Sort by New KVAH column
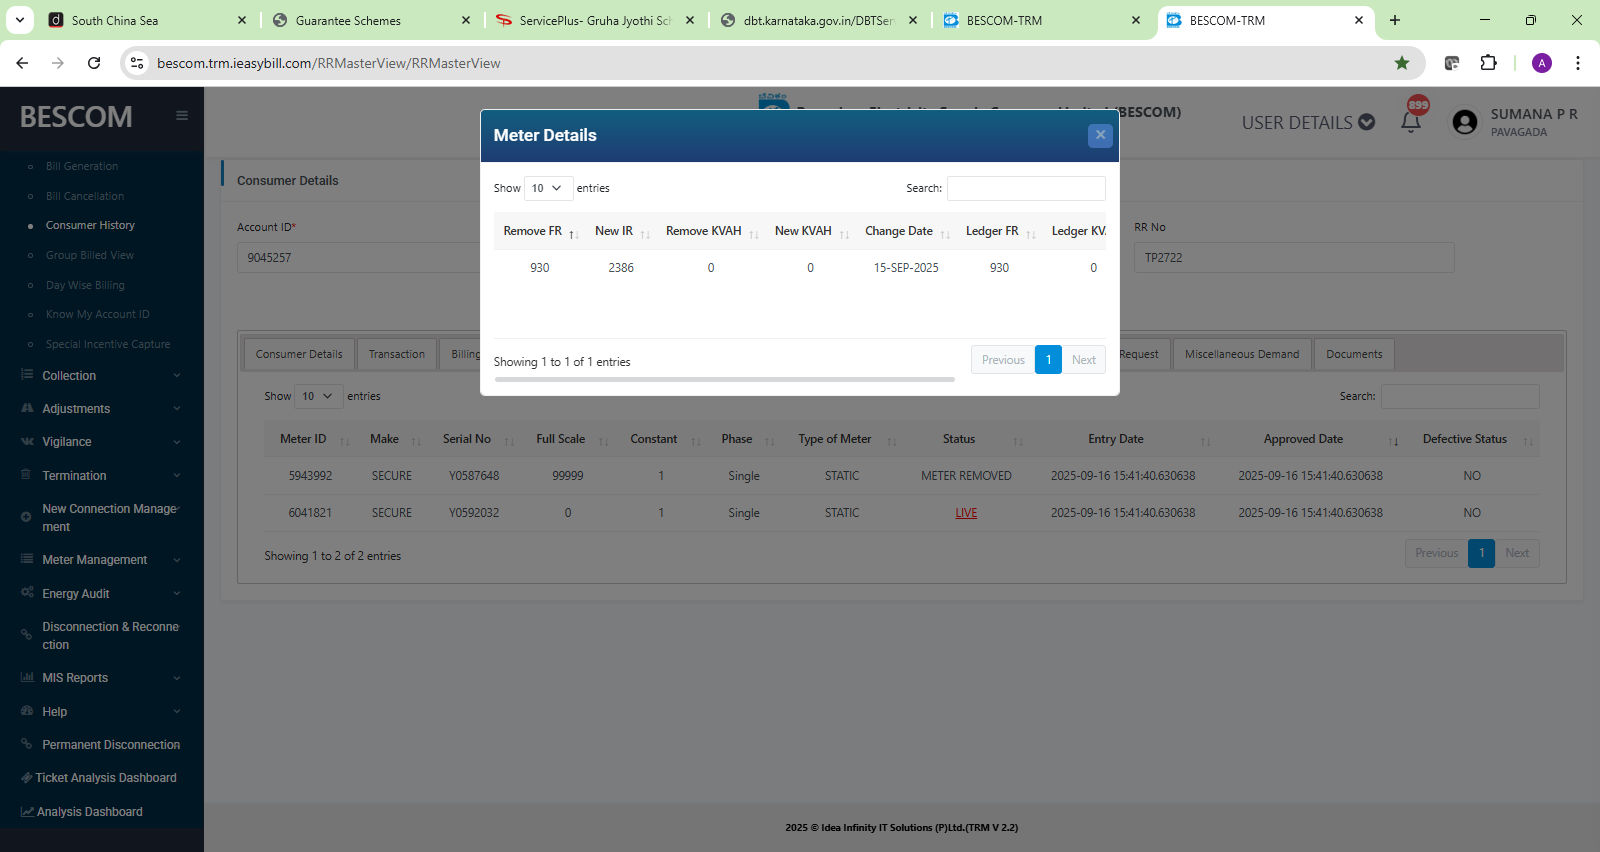This screenshot has height=852, width=1600. (x=812, y=231)
